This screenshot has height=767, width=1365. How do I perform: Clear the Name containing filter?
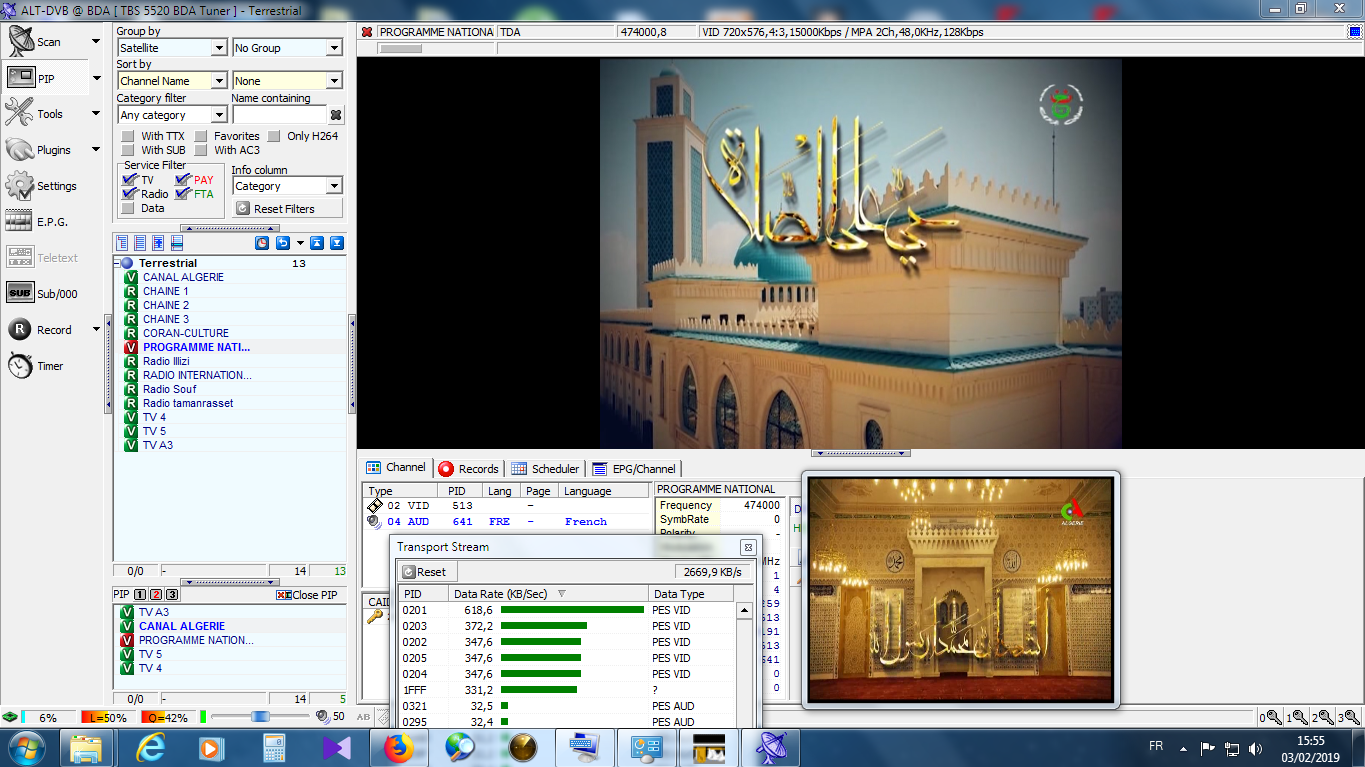coord(336,115)
